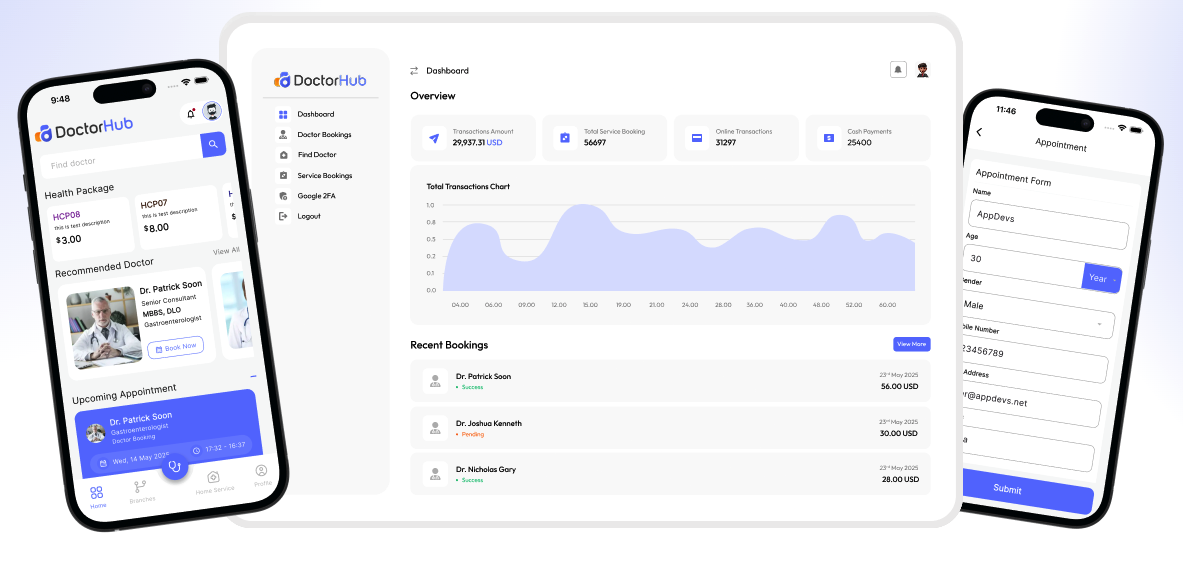Tap the Profile tab in phone bottom bar
Image resolution: width=1183 pixels, height=568 pixels.
pos(262,475)
